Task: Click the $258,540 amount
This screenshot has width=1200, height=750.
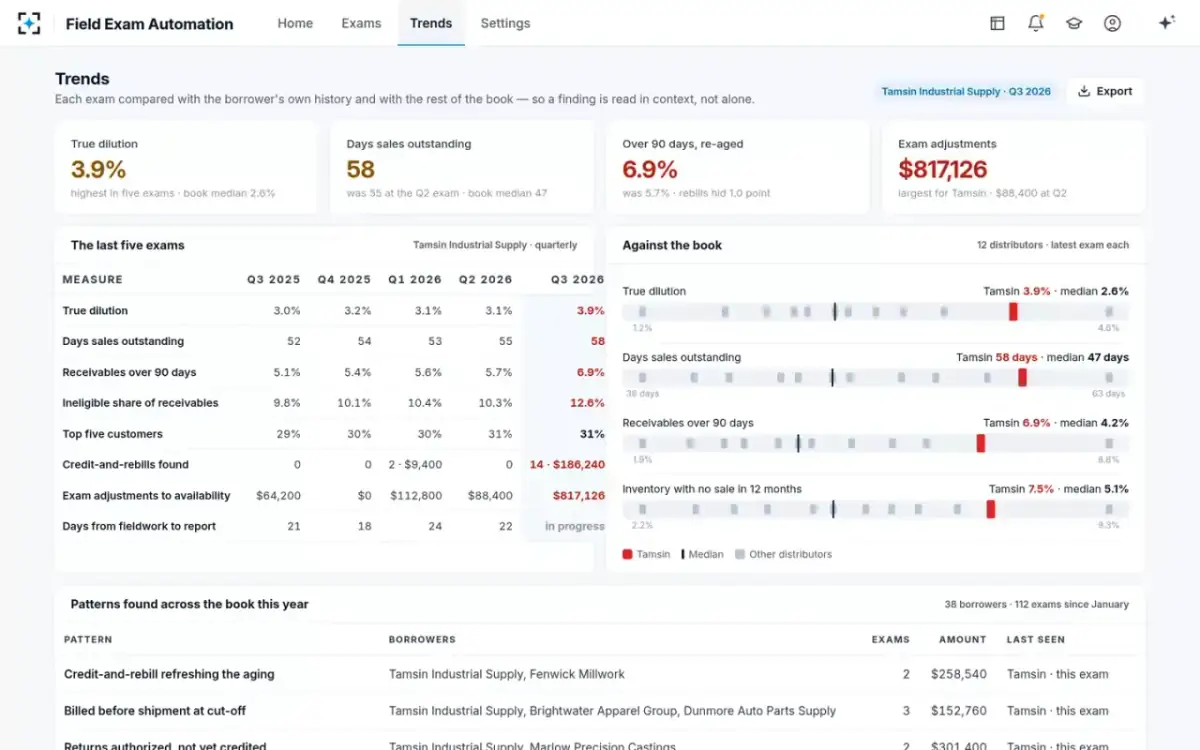Action: [959, 675]
